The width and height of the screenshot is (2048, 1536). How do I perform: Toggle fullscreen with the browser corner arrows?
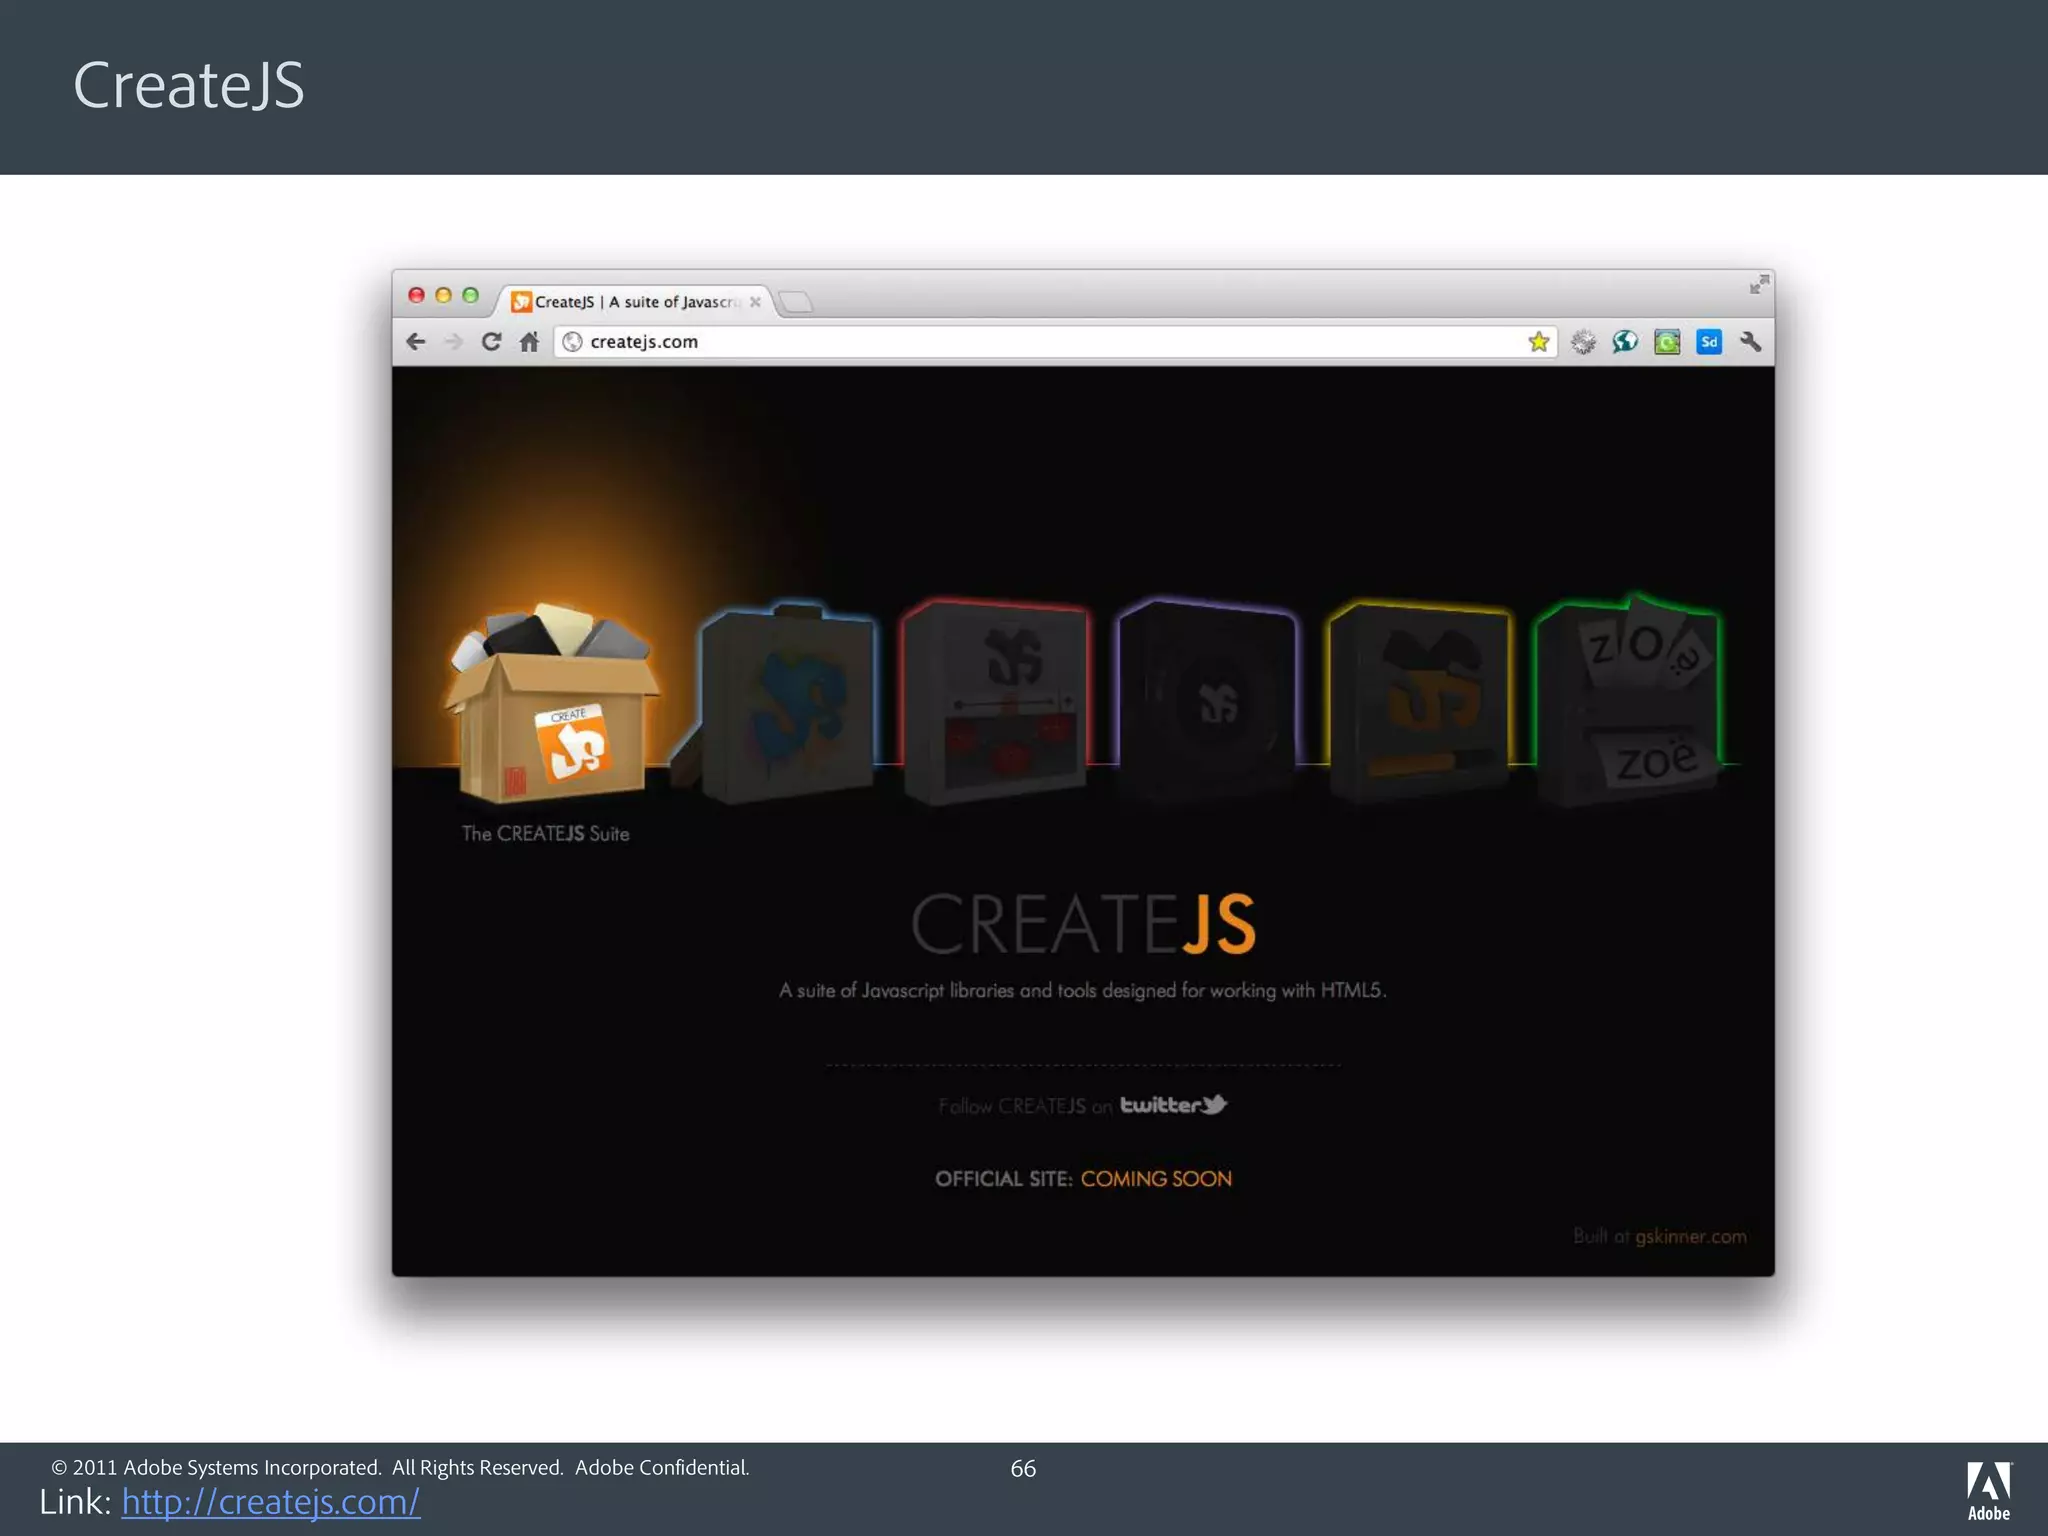(x=1759, y=285)
